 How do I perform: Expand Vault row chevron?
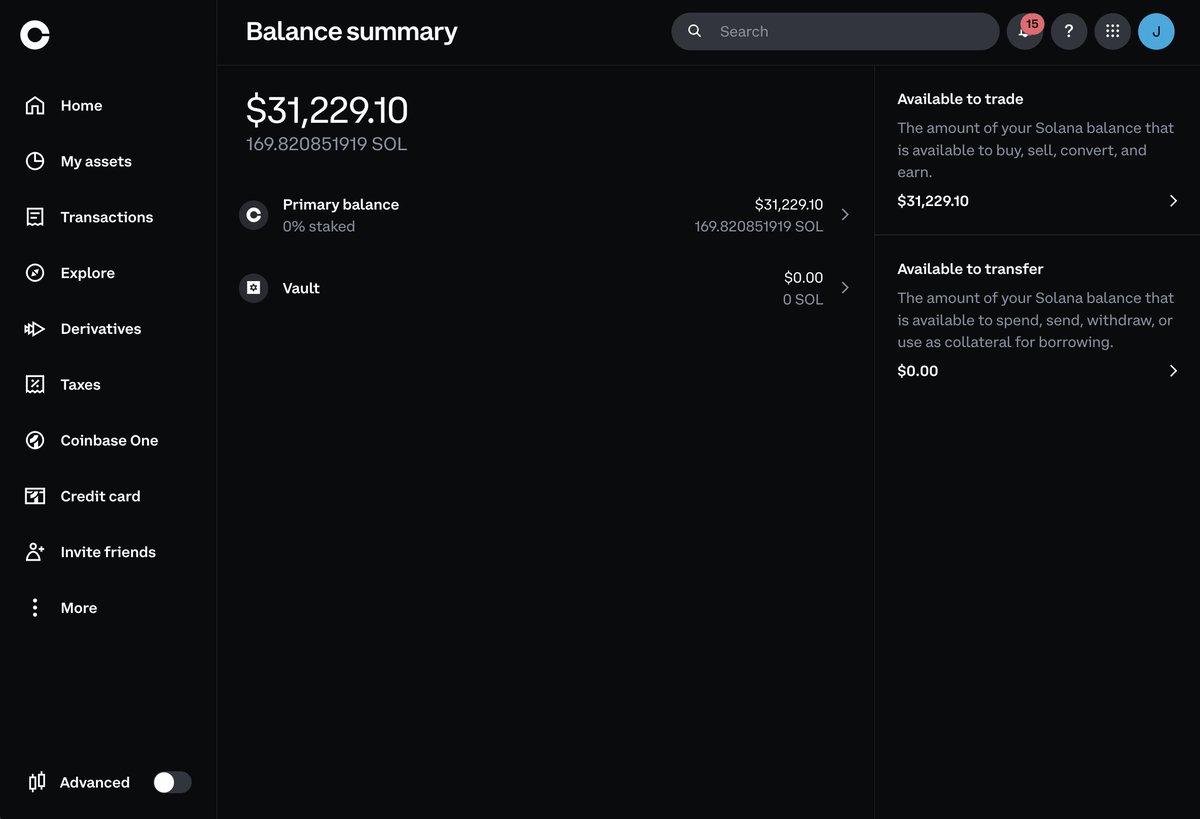coord(845,288)
